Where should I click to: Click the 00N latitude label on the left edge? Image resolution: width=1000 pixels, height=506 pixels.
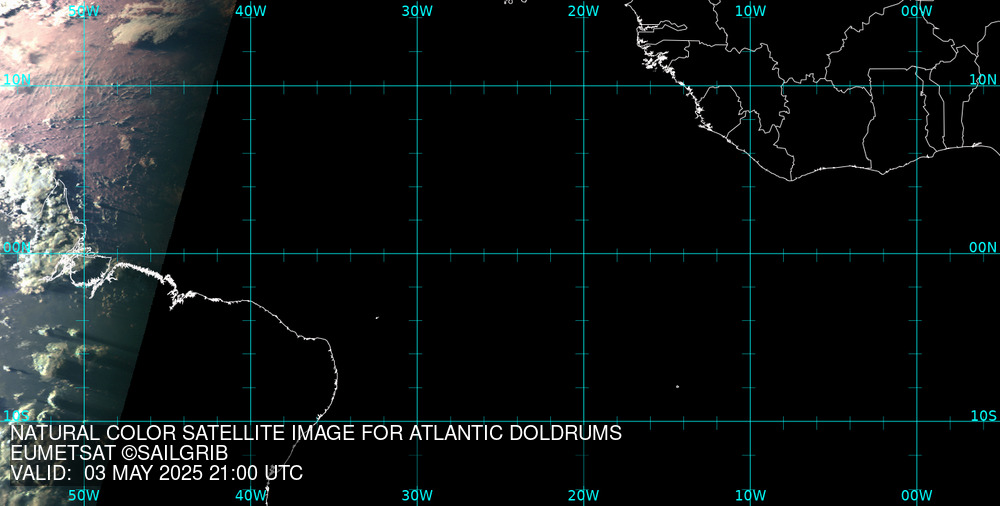(17, 248)
